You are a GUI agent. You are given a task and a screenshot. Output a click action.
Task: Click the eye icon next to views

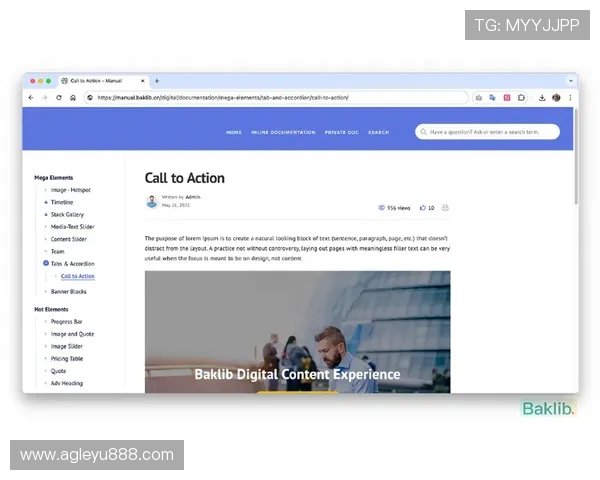(x=381, y=208)
